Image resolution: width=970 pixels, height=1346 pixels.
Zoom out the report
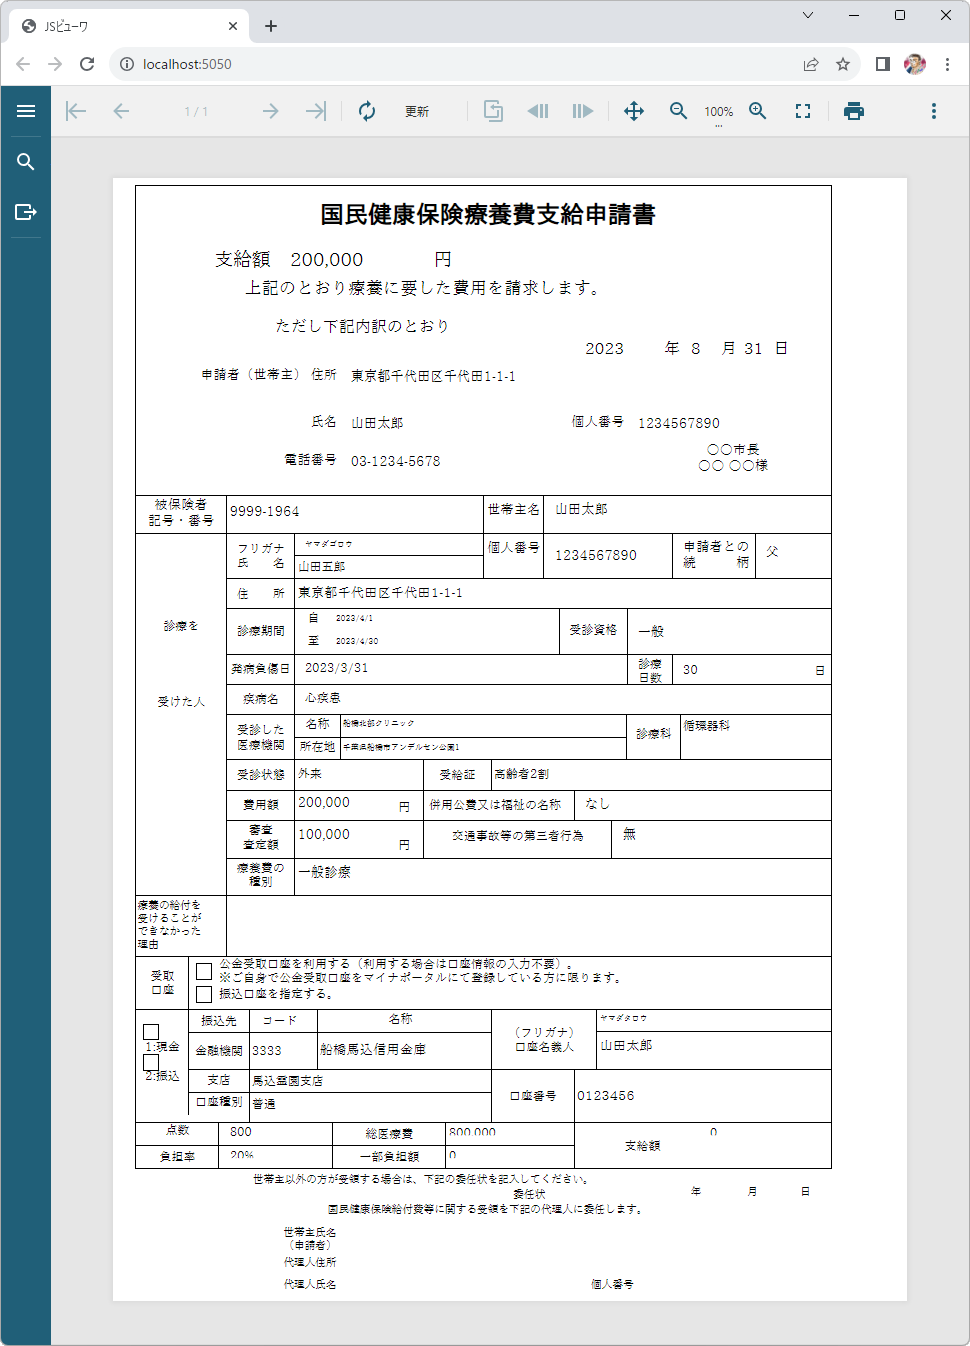coord(678,111)
